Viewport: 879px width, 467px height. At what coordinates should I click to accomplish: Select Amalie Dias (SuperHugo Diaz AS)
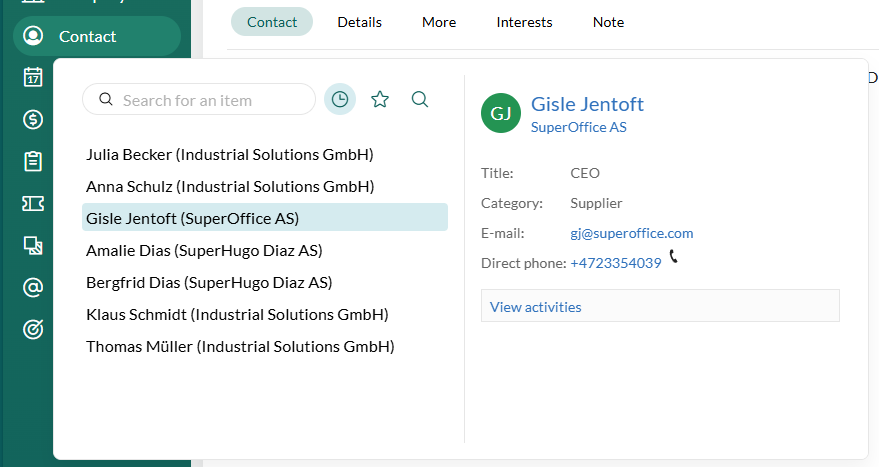[x=204, y=251]
